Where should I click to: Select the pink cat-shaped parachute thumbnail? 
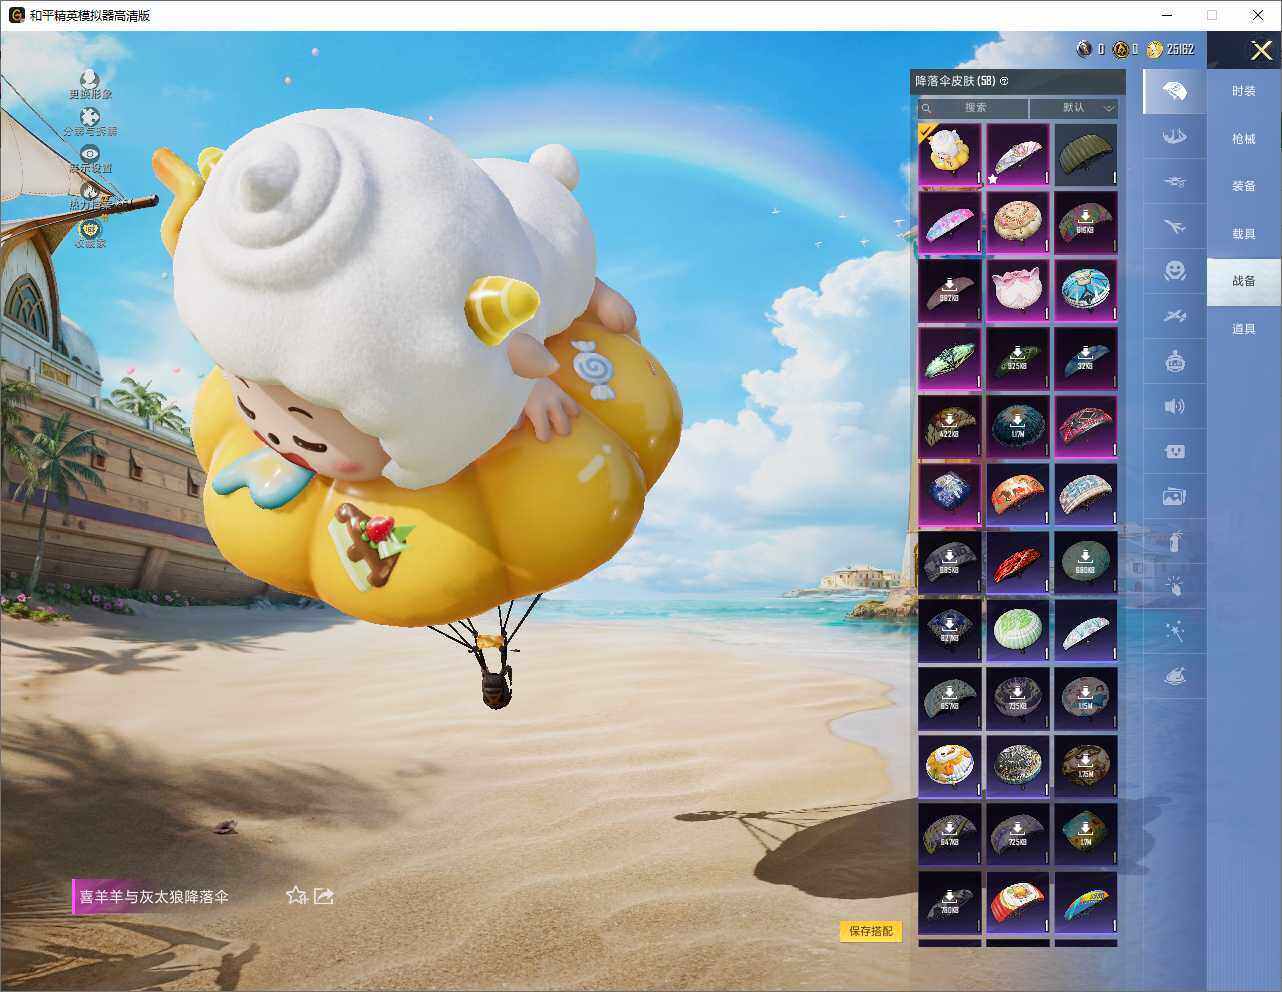pyautogui.click(x=1018, y=291)
